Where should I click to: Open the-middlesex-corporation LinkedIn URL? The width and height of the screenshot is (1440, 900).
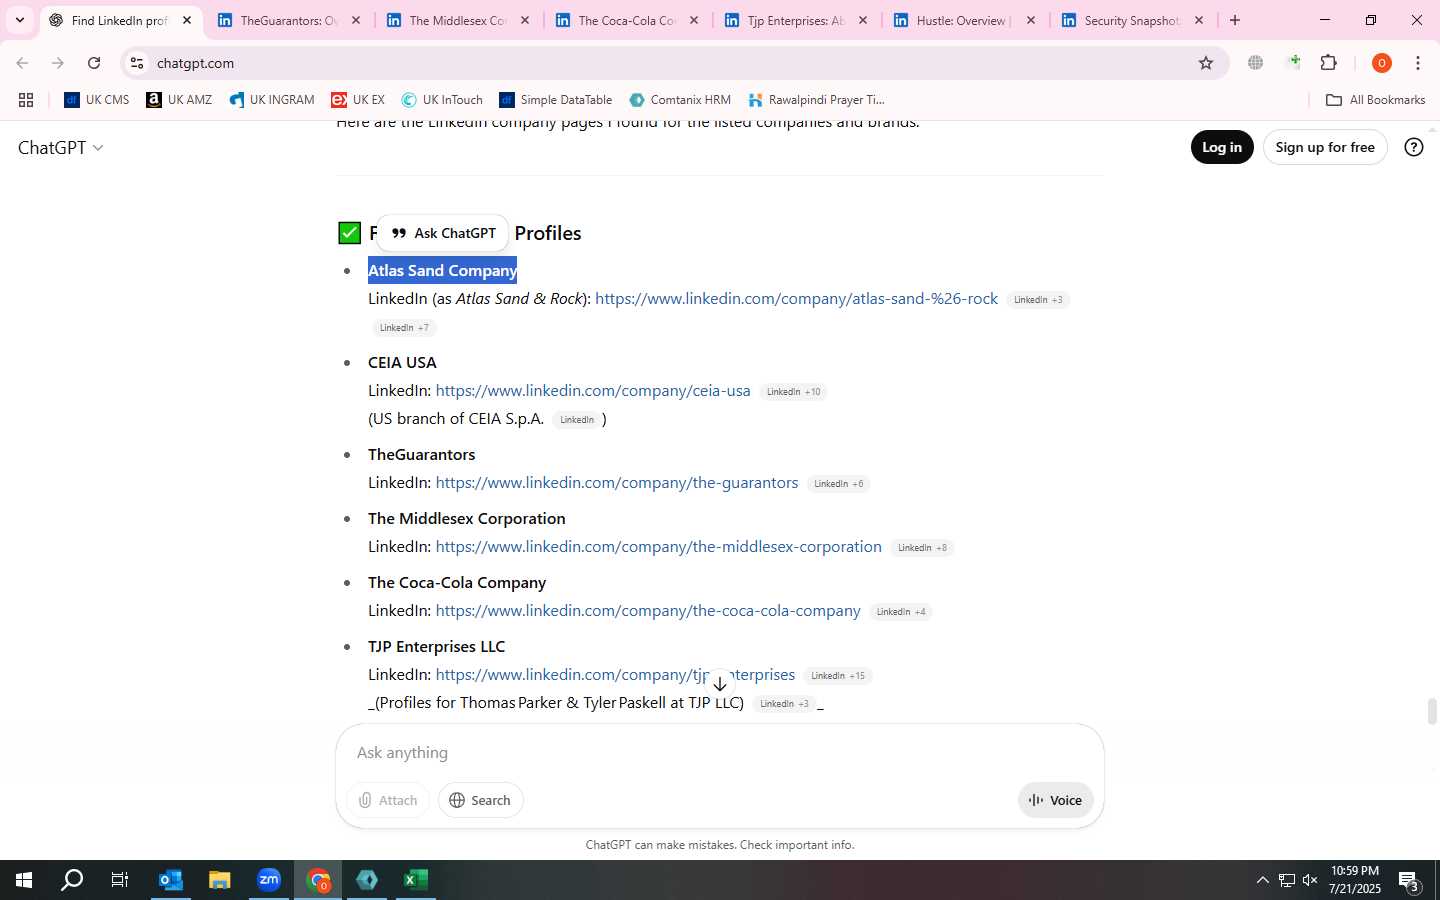[x=659, y=547]
